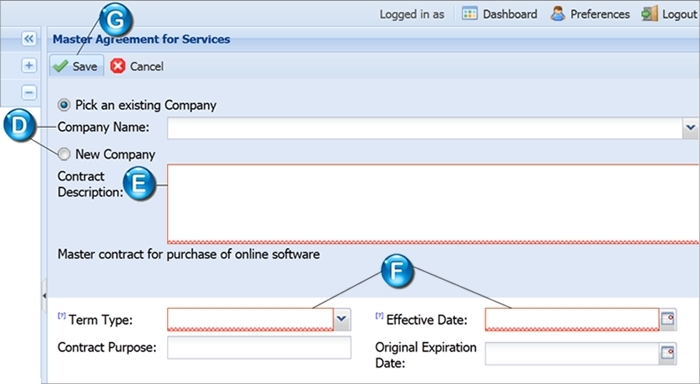This screenshot has height=384, width=700.
Task: Click the Contract Purpose input field
Action: point(259,347)
